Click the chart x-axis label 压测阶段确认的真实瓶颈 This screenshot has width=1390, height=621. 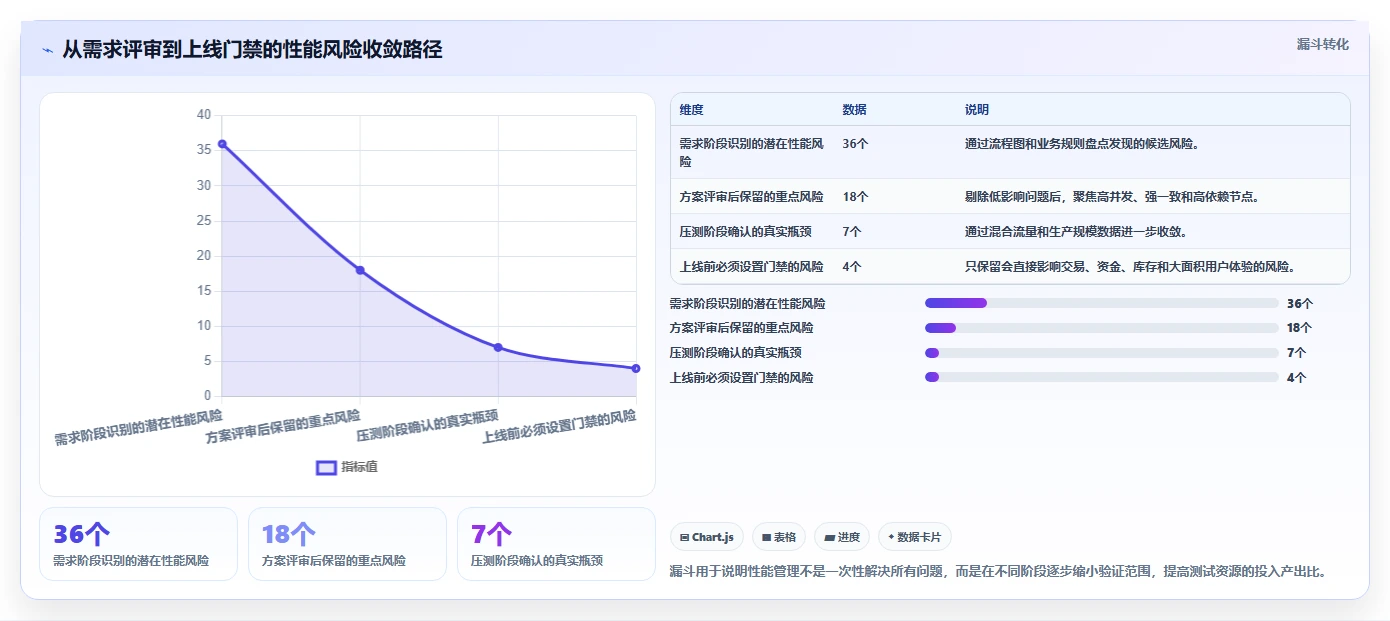(x=428, y=425)
